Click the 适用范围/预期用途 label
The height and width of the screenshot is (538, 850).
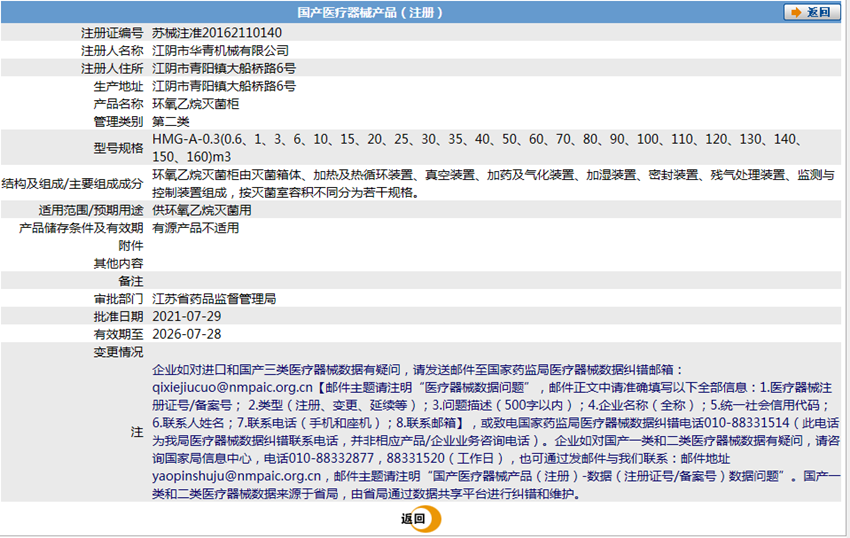(x=91, y=210)
